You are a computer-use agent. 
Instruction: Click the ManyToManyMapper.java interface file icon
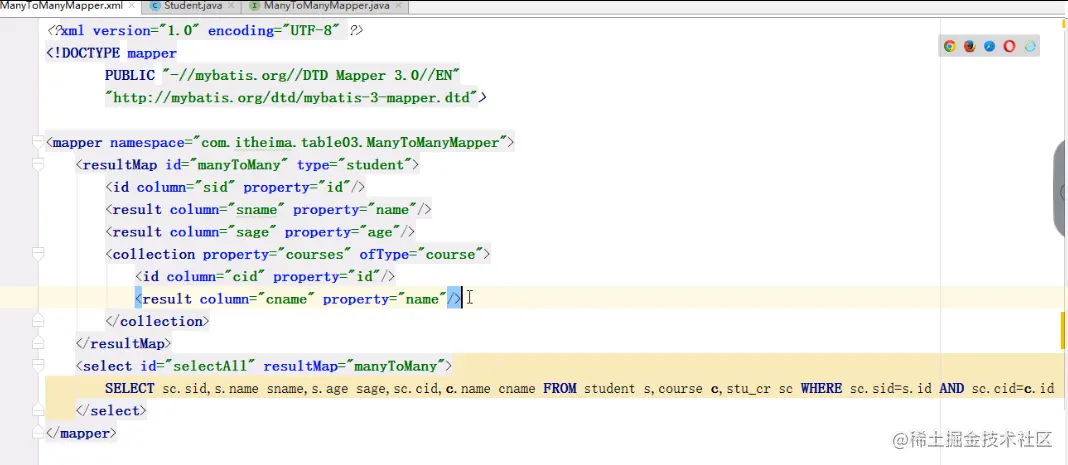pos(255,6)
